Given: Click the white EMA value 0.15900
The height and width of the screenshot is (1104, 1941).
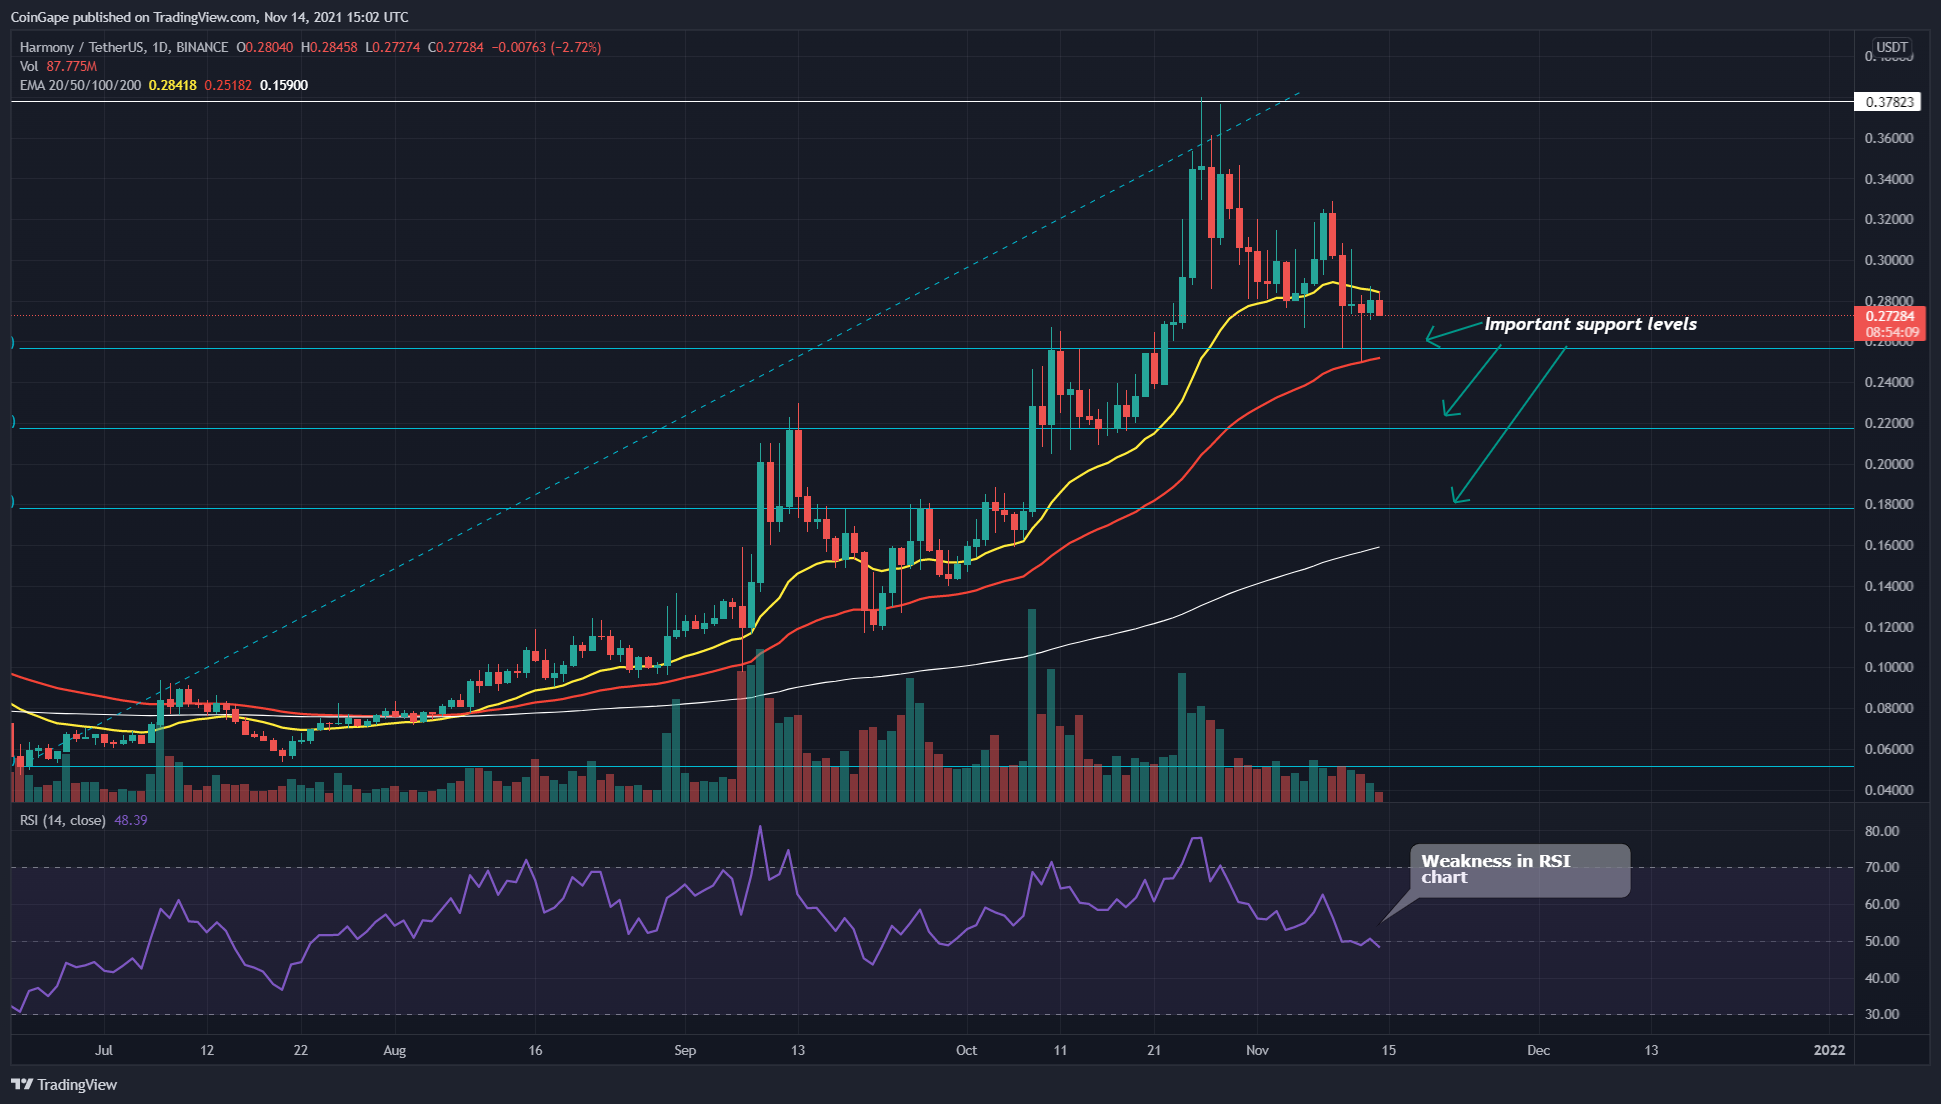Looking at the screenshot, I should click(x=284, y=85).
